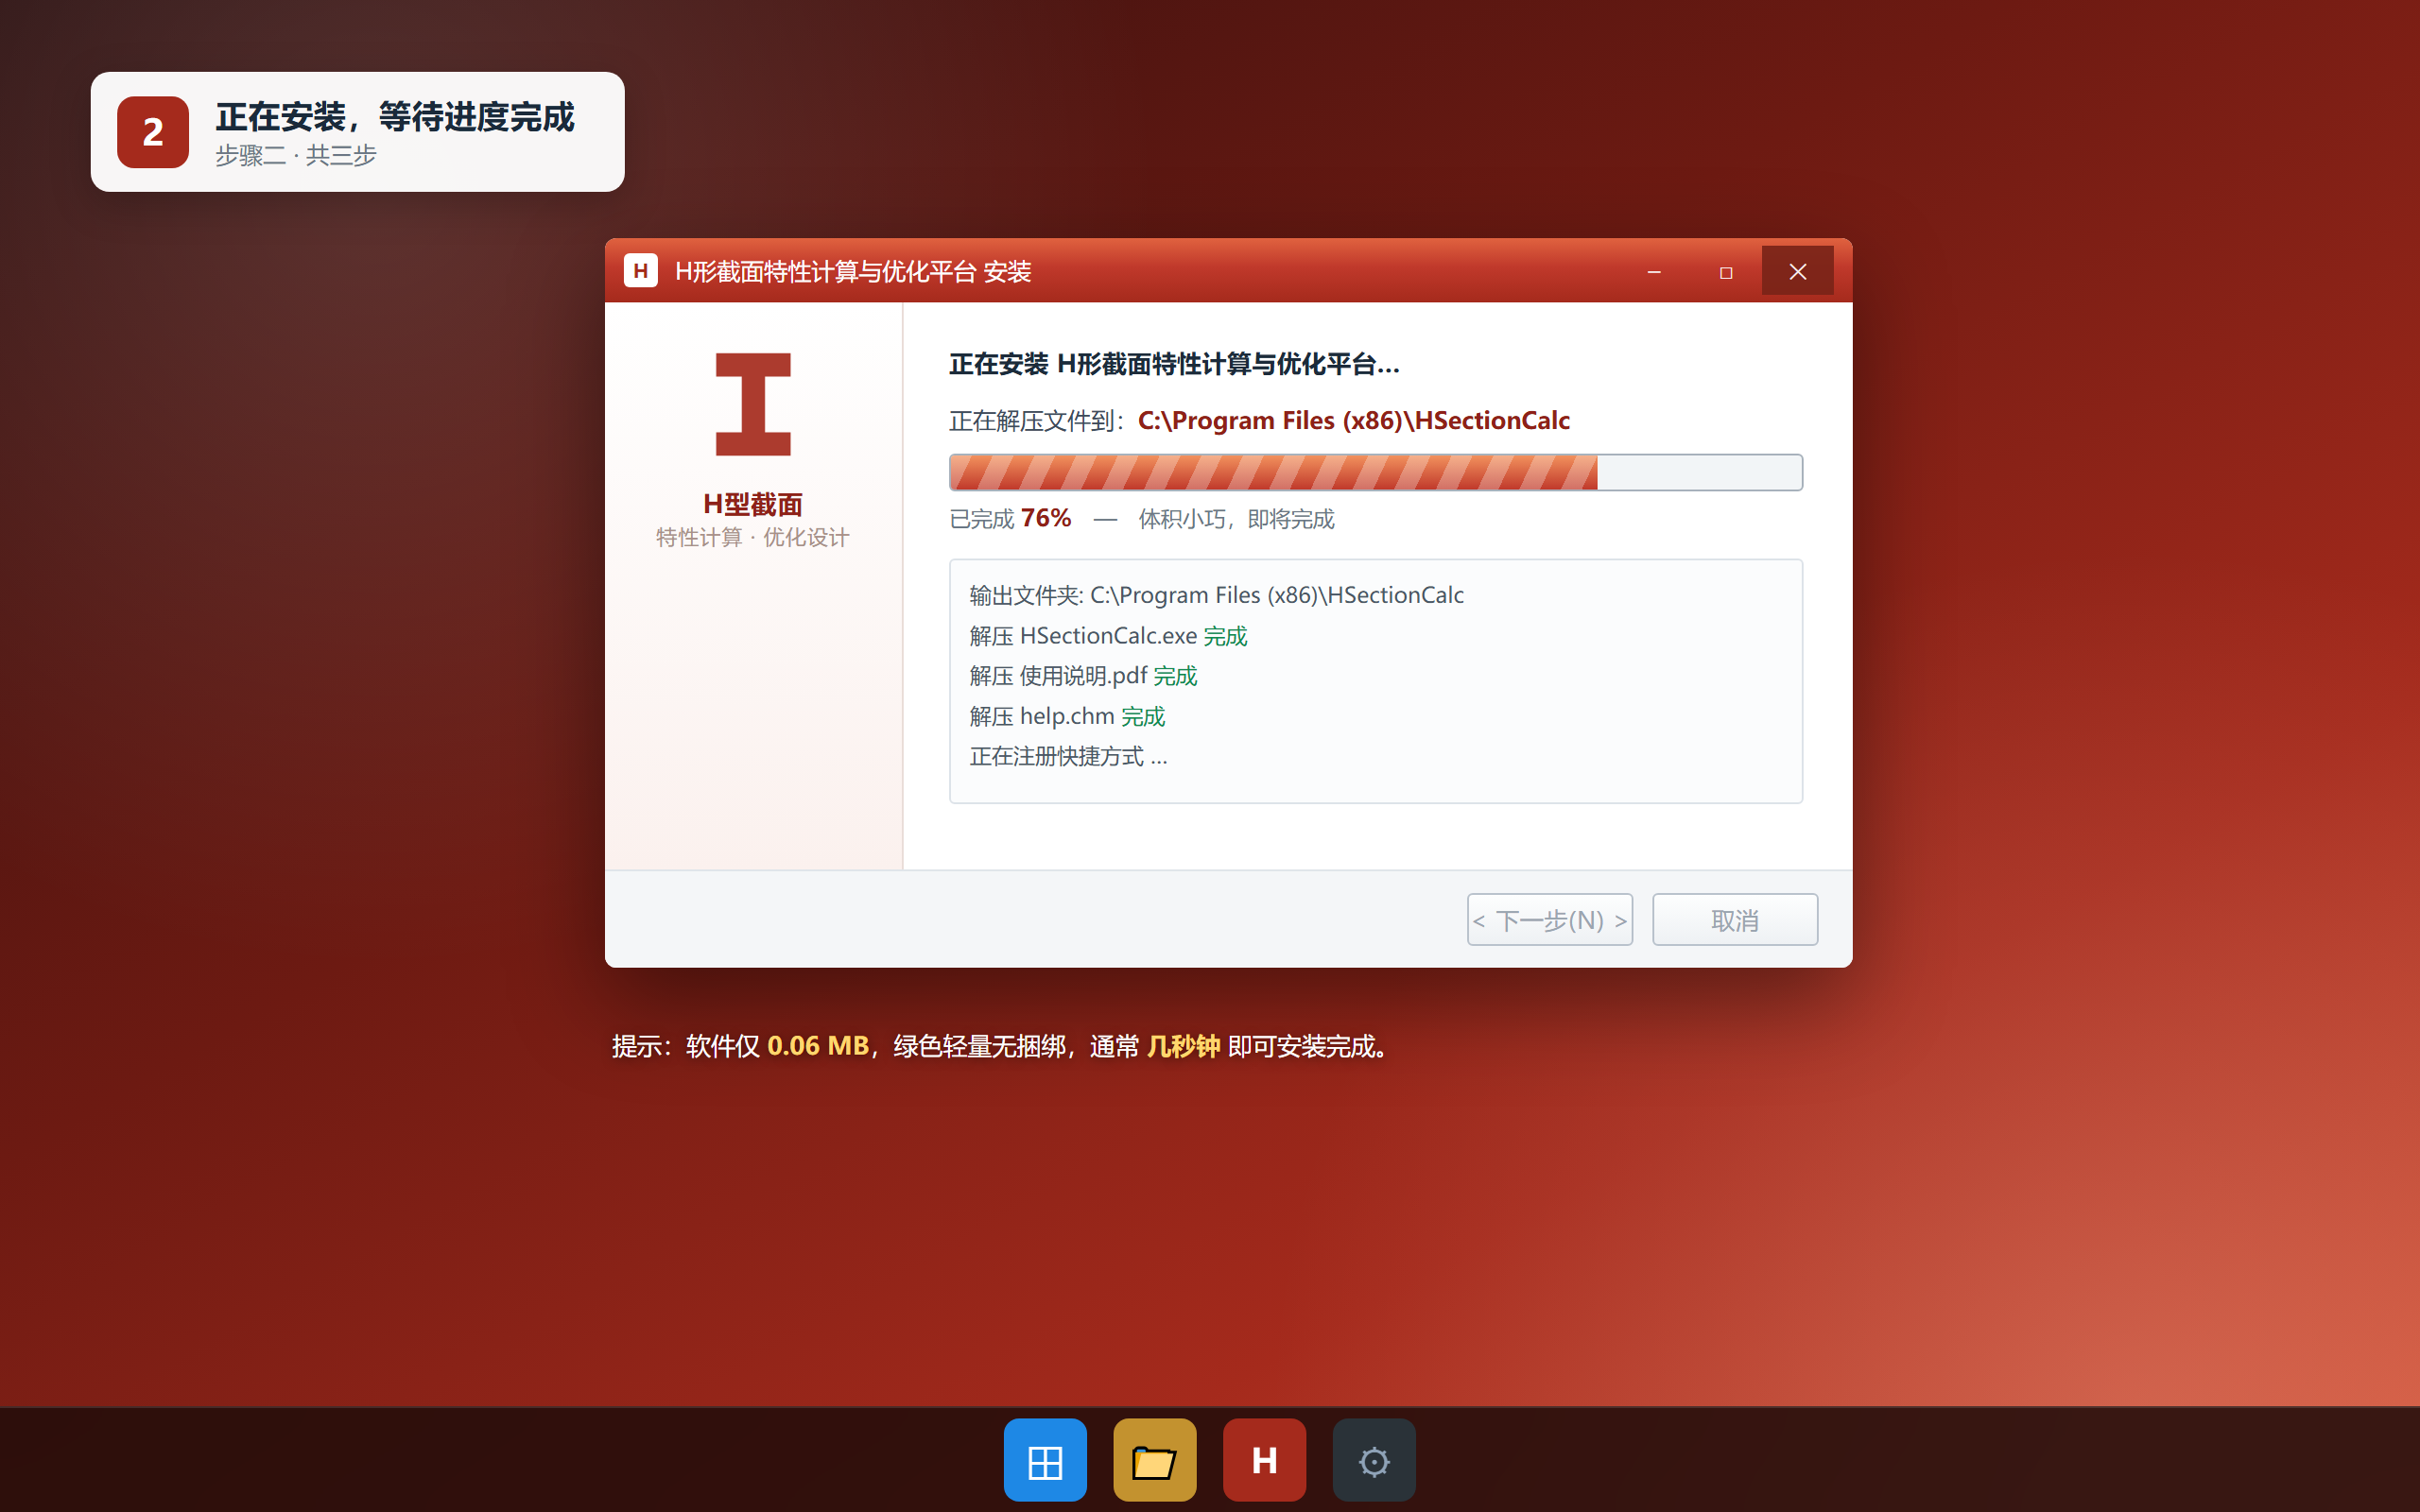
Task: Open the settings gear icon on taskbar
Action: click(1374, 1459)
